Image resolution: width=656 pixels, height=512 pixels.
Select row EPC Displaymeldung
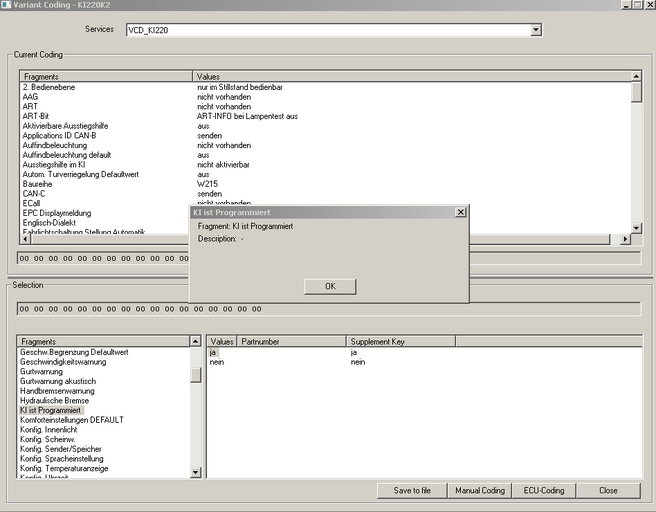[x=56, y=213]
